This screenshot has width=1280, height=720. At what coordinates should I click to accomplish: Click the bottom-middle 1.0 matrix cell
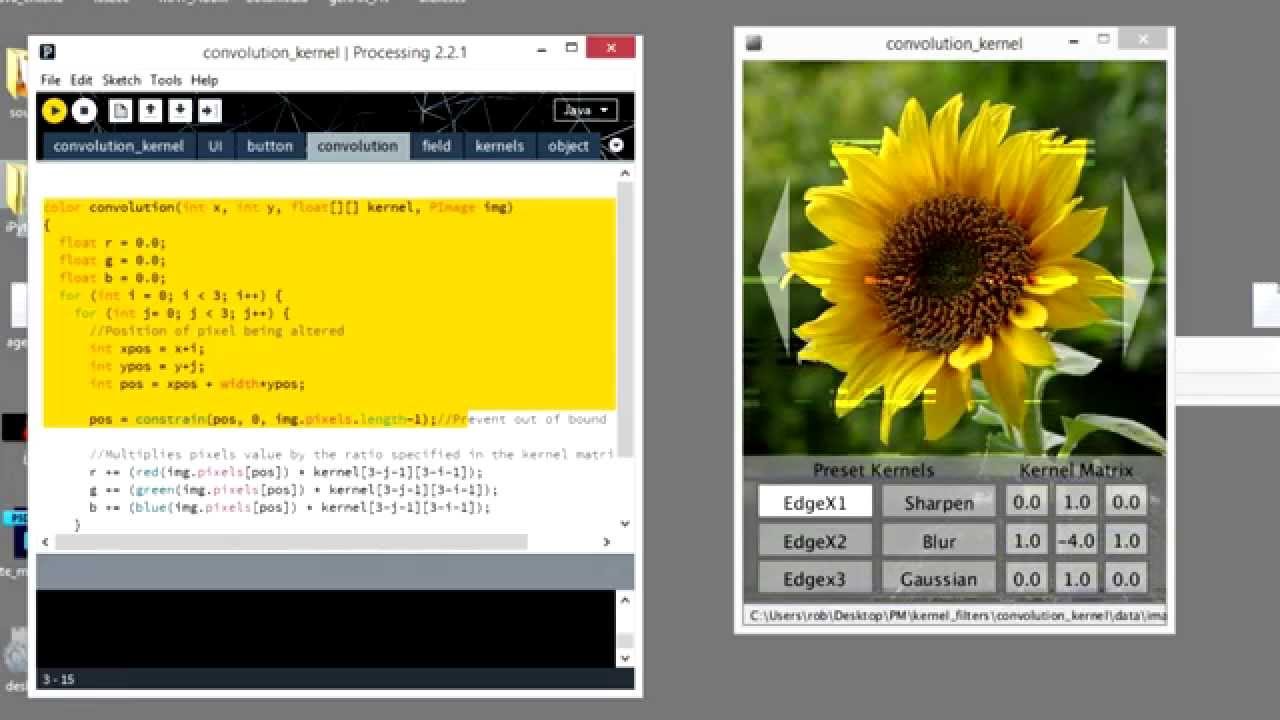1076,579
